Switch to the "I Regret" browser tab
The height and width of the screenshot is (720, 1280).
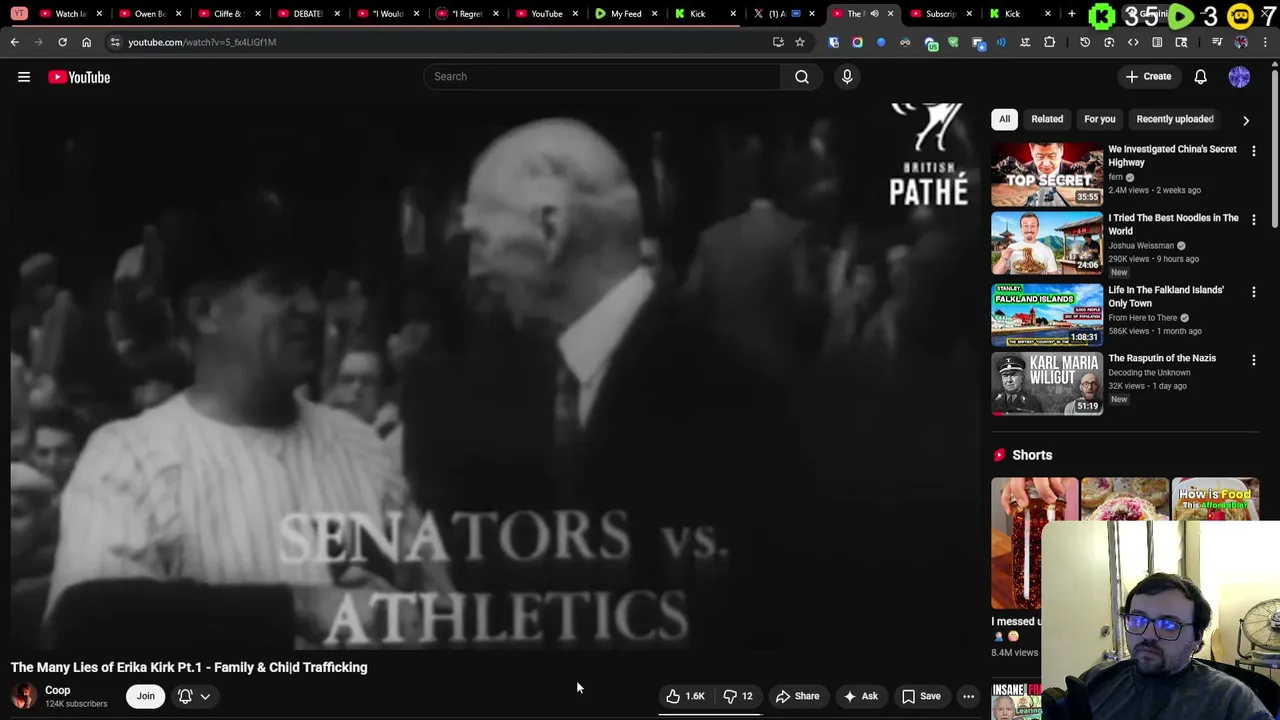pyautogui.click(x=467, y=14)
